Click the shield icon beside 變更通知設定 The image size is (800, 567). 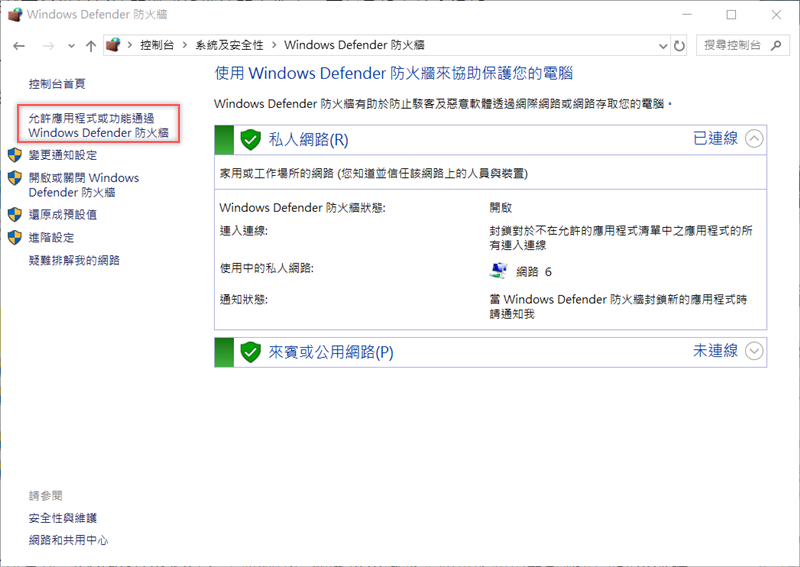tap(15, 155)
